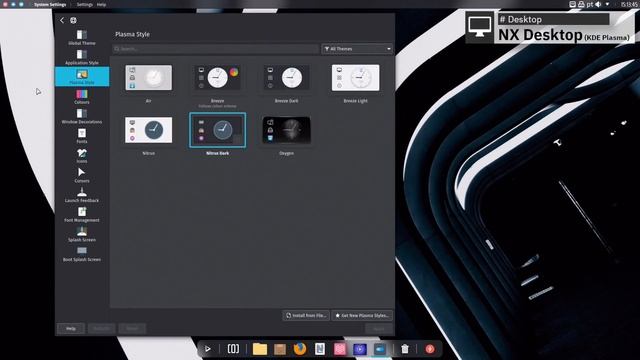Open the yellow folder file manager in dock

click(x=260, y=349)
